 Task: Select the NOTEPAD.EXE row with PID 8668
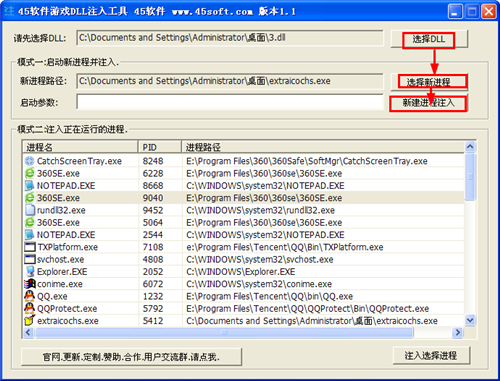point(243,185)
